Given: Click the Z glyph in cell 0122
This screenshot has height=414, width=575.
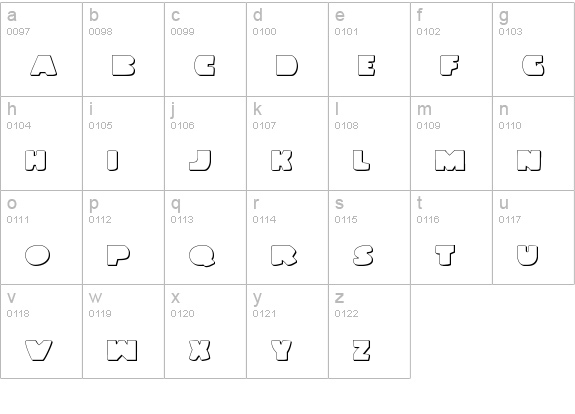Looking at the screenshot, I should click(362, 350).
